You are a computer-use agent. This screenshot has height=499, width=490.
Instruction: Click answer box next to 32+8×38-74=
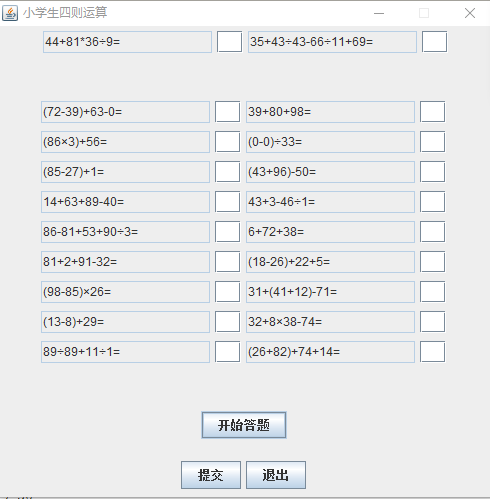(x=432, y=322)
